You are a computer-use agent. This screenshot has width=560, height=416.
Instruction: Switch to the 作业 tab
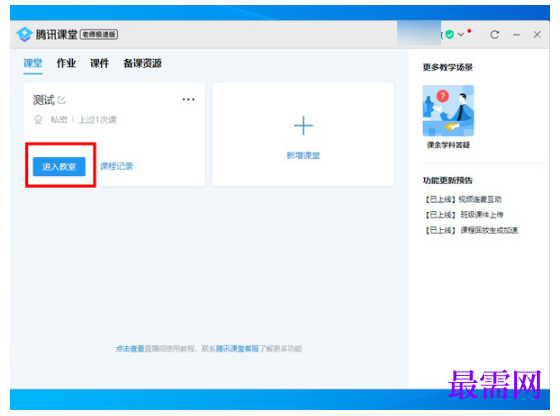coord(66,64)
